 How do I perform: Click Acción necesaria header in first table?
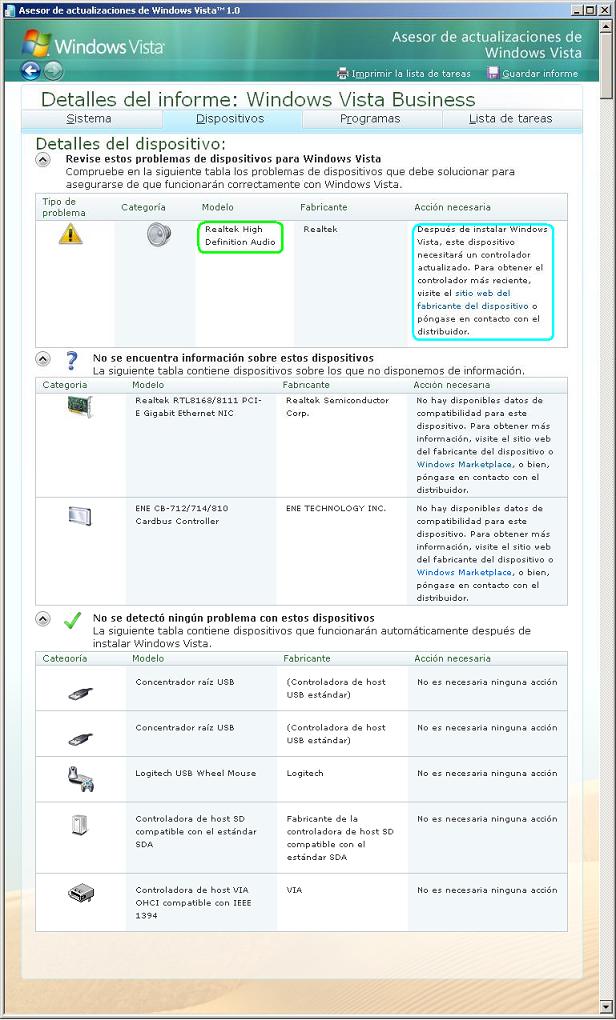point(452,207)
